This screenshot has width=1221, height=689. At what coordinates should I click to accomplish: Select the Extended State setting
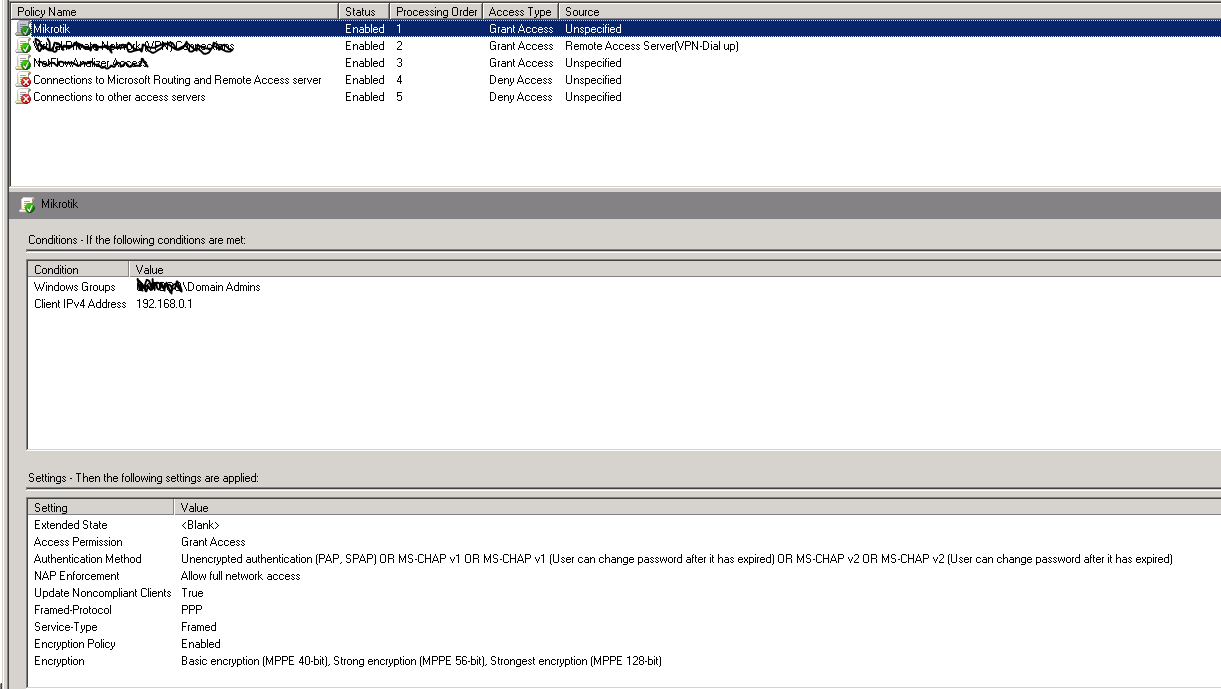pos(71,525)
